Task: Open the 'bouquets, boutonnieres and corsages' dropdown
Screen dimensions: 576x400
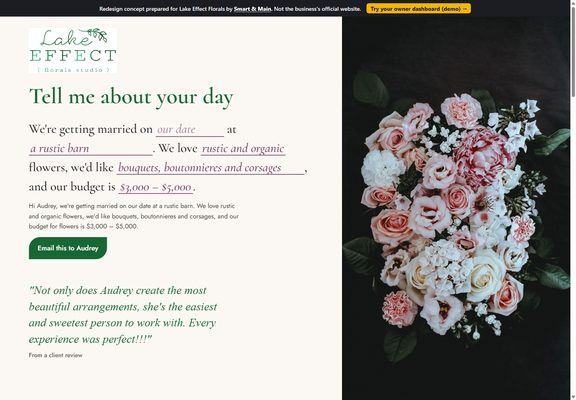Action: click(210, 168)
